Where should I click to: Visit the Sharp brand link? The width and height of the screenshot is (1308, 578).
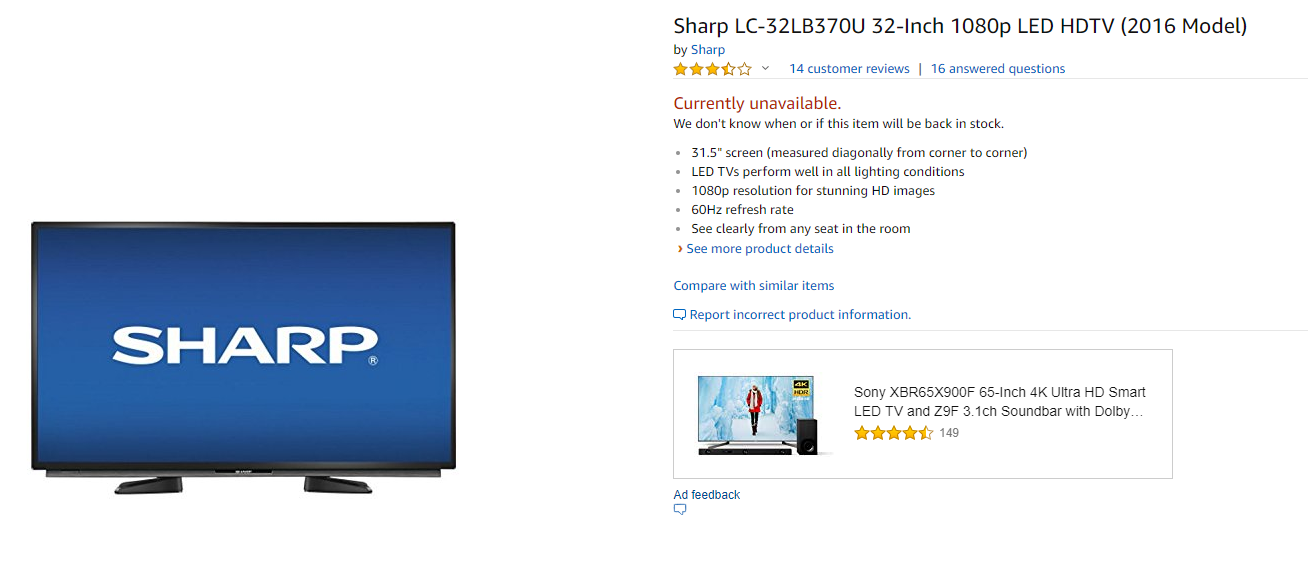708,49
